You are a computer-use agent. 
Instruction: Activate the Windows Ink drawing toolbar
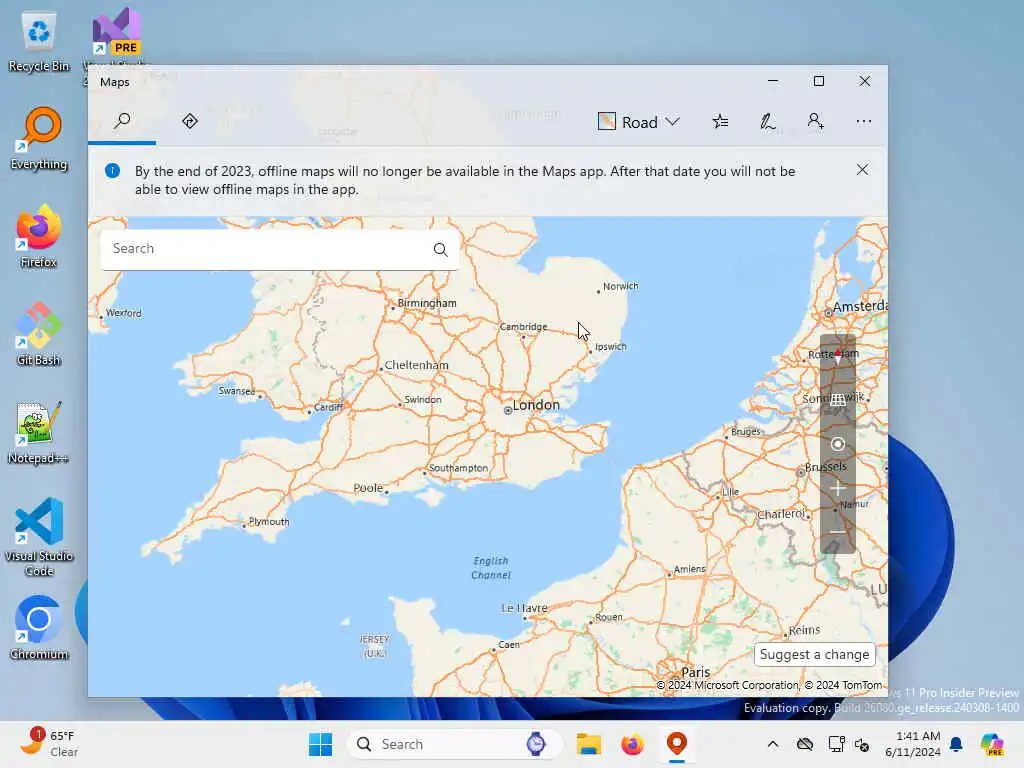pos(768,121)
